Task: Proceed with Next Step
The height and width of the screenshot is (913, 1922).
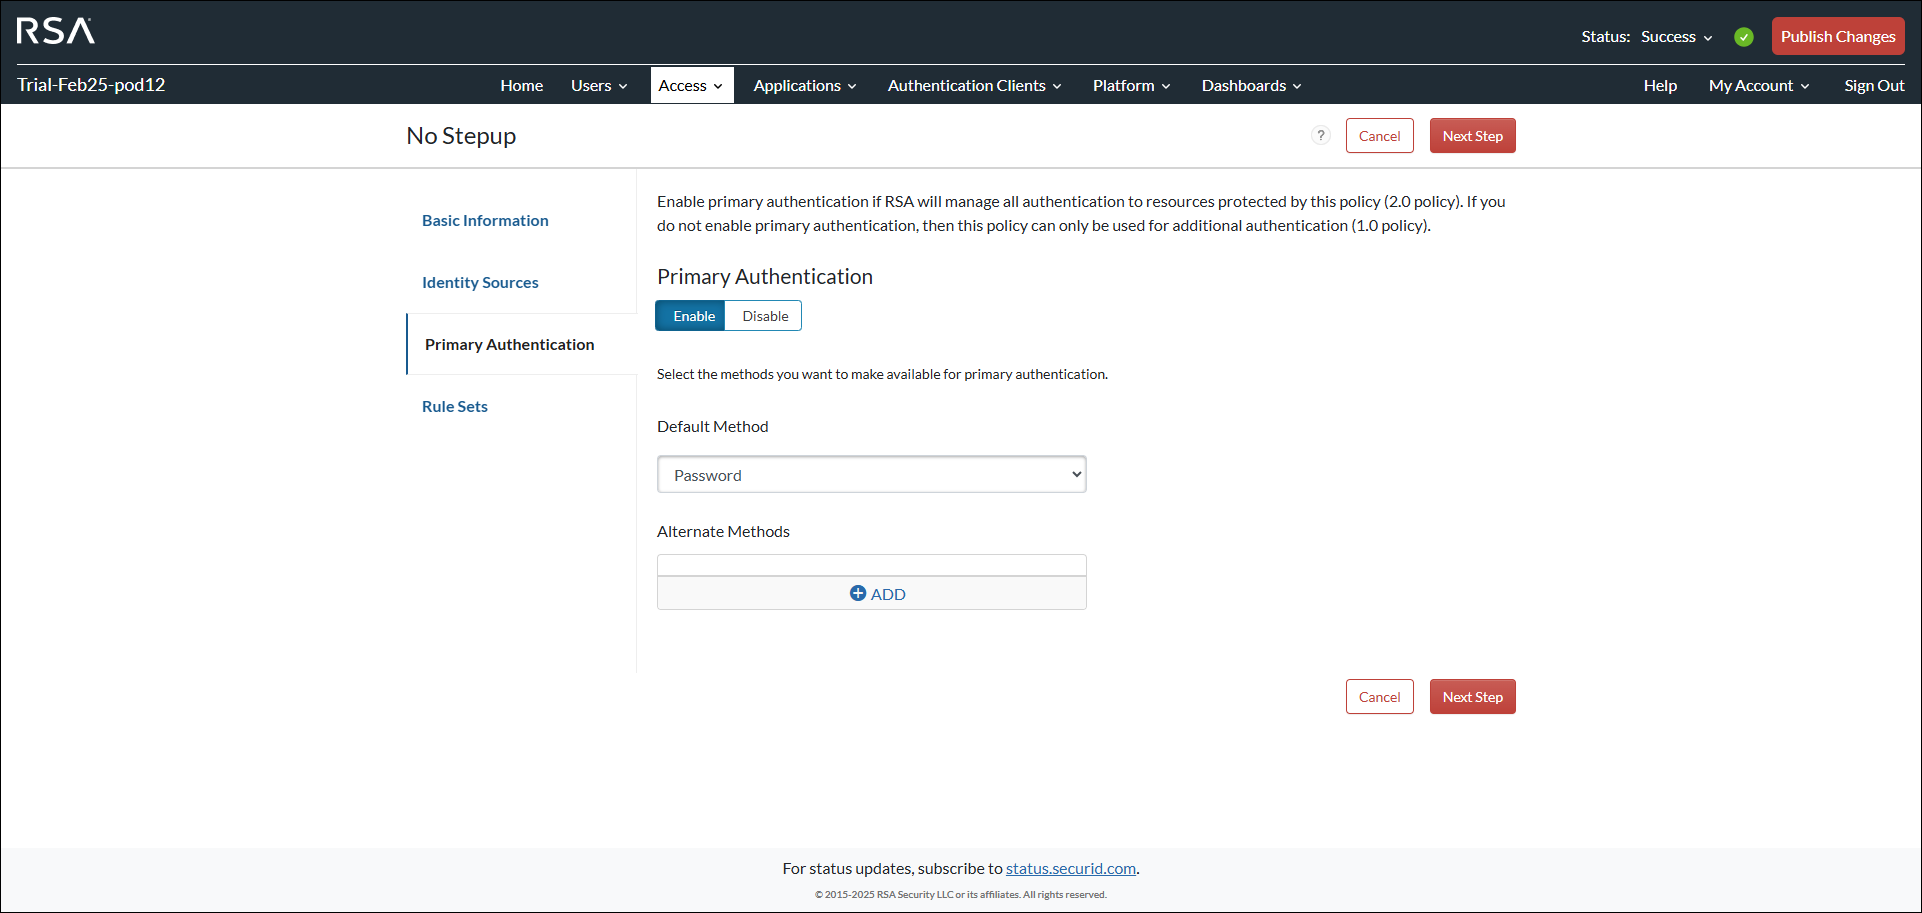Action: (x=1472, y=135)
